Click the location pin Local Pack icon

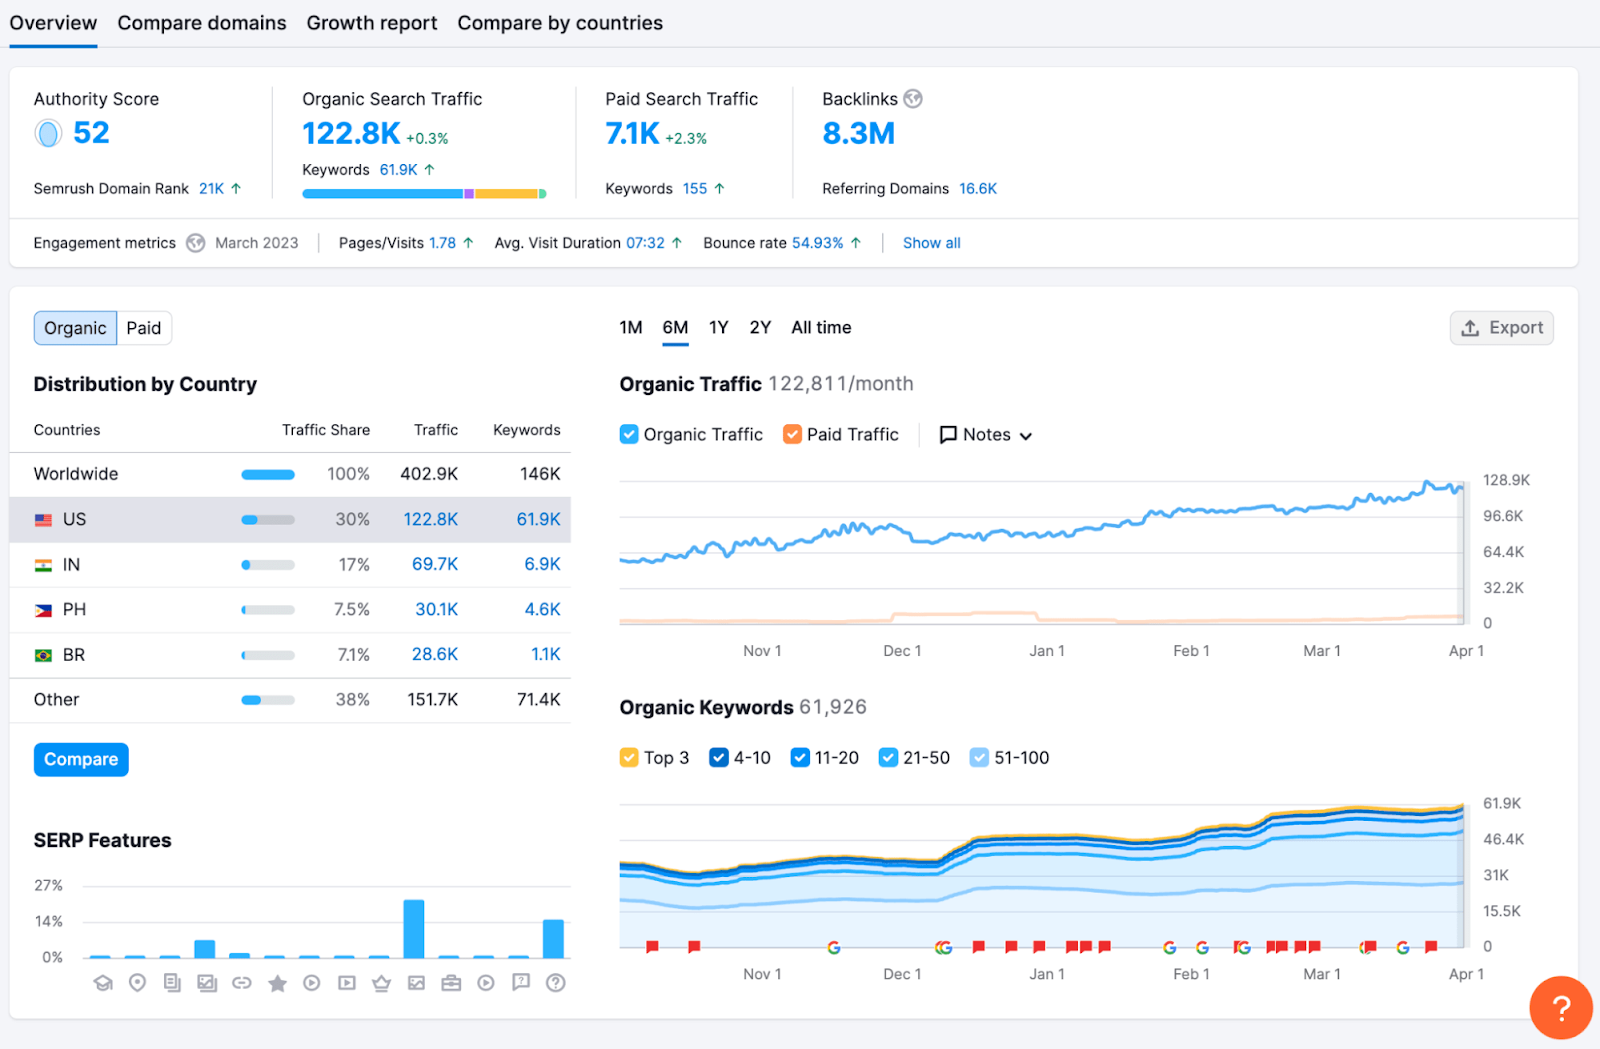pos(138,983)
